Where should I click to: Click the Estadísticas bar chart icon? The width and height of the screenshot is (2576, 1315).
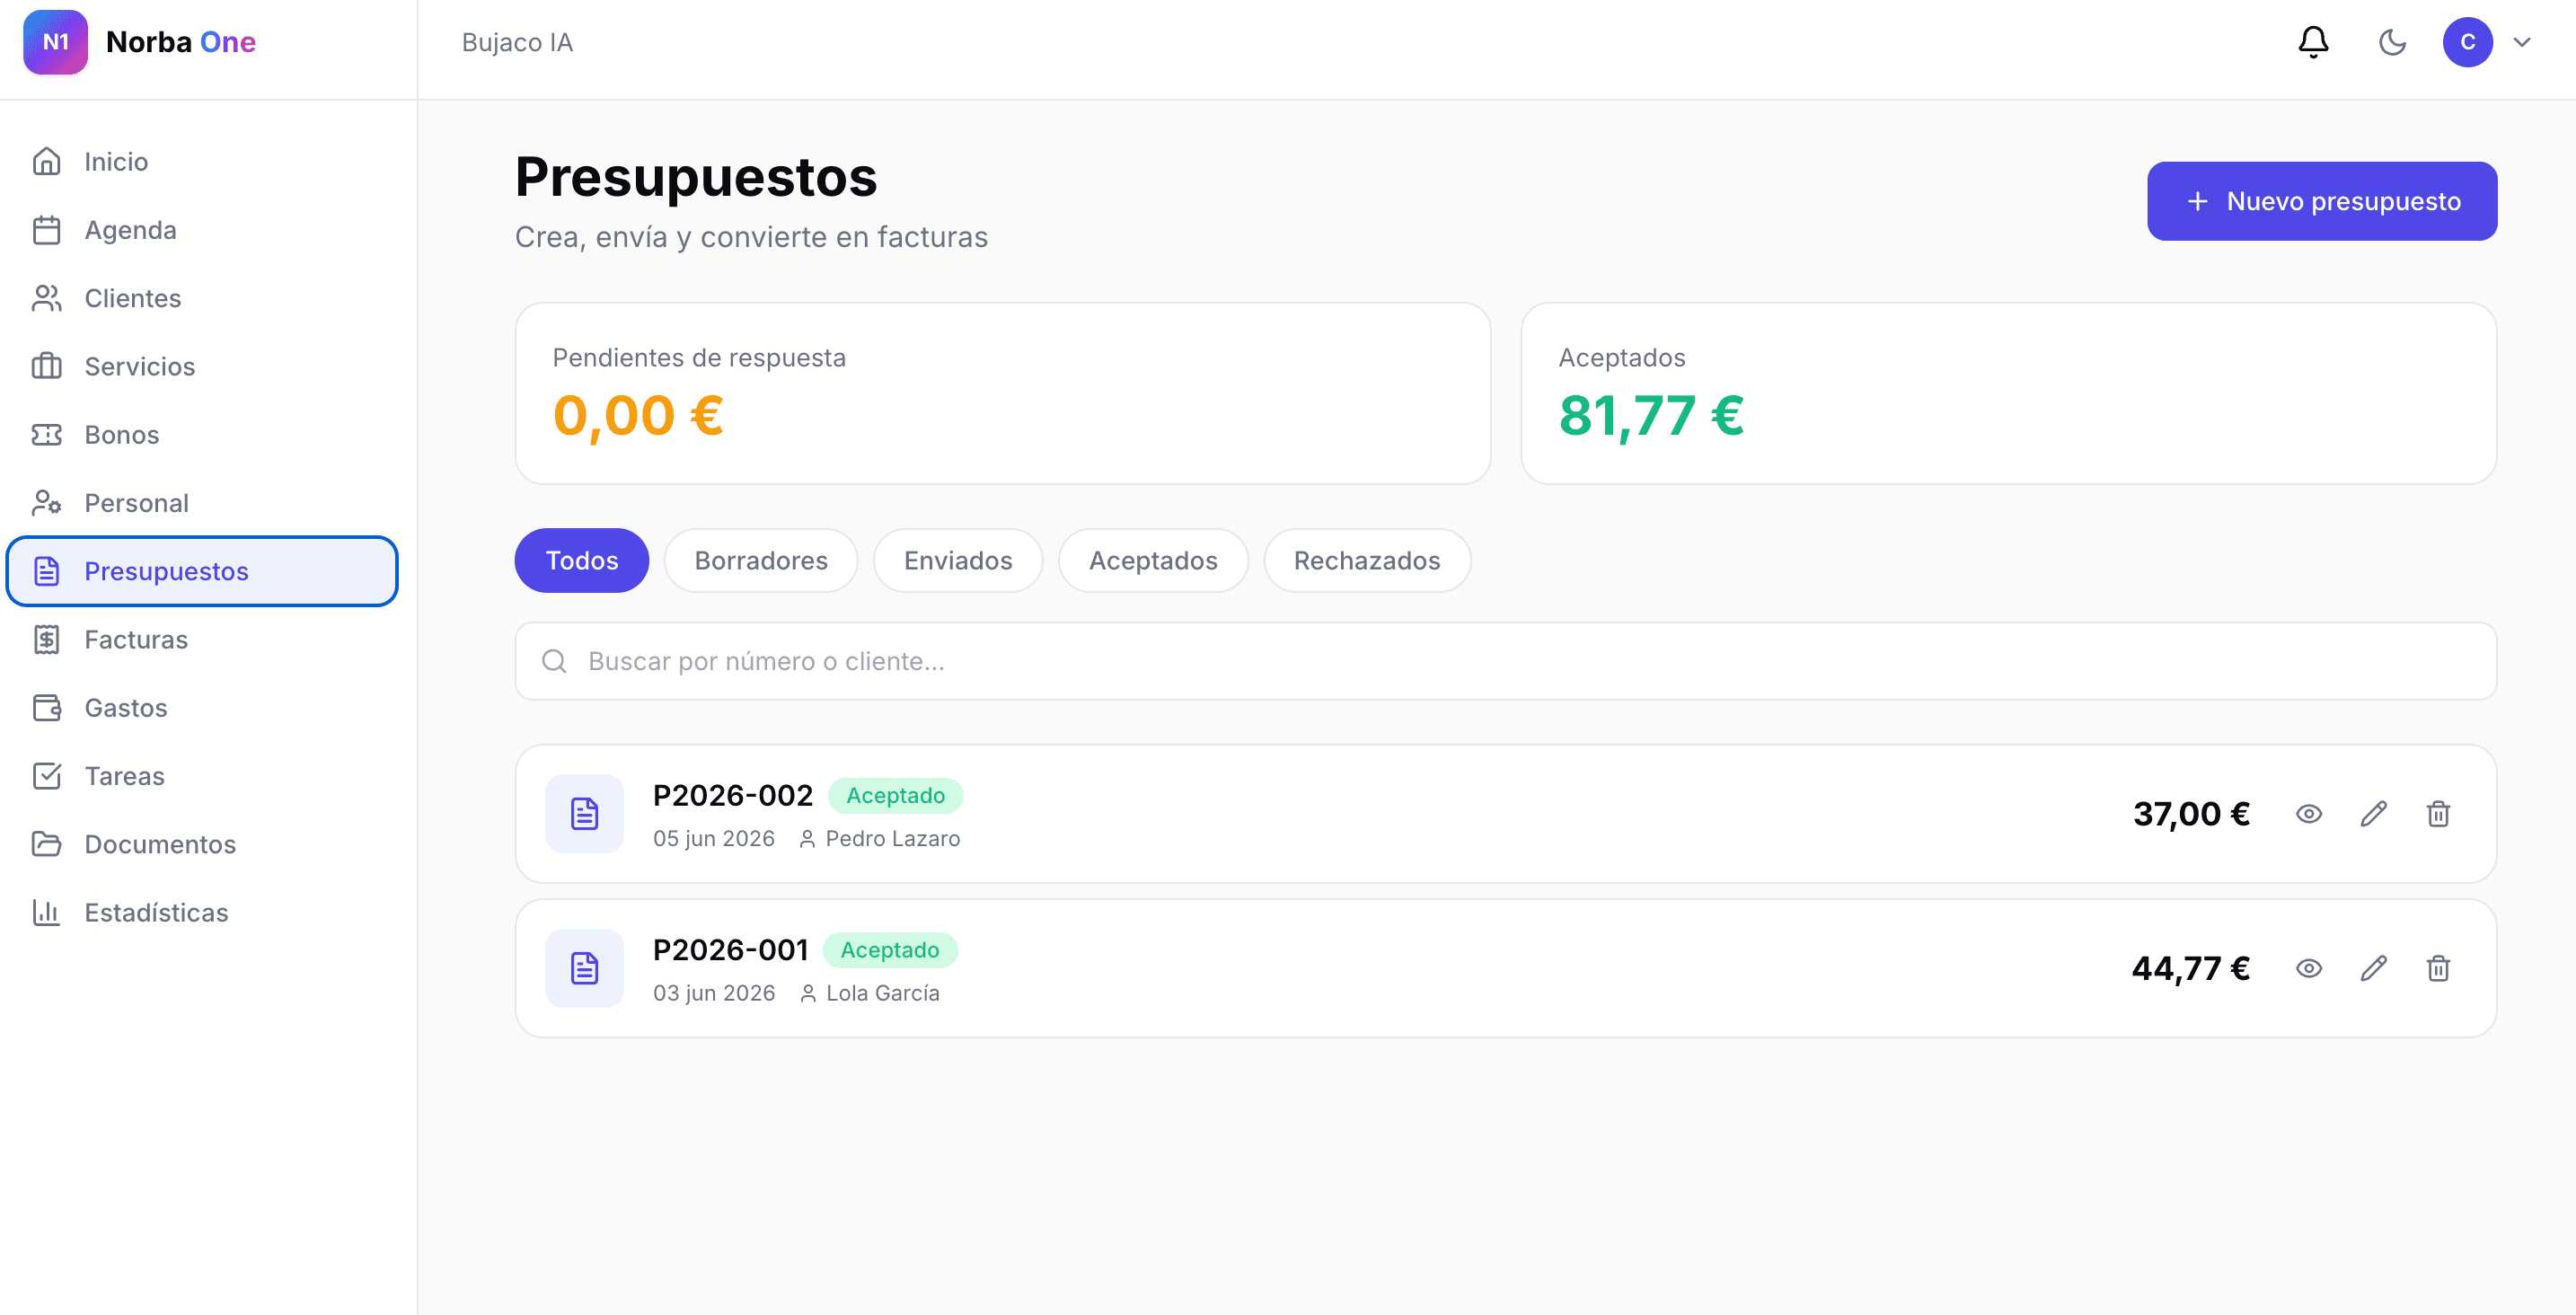(46, 912)
